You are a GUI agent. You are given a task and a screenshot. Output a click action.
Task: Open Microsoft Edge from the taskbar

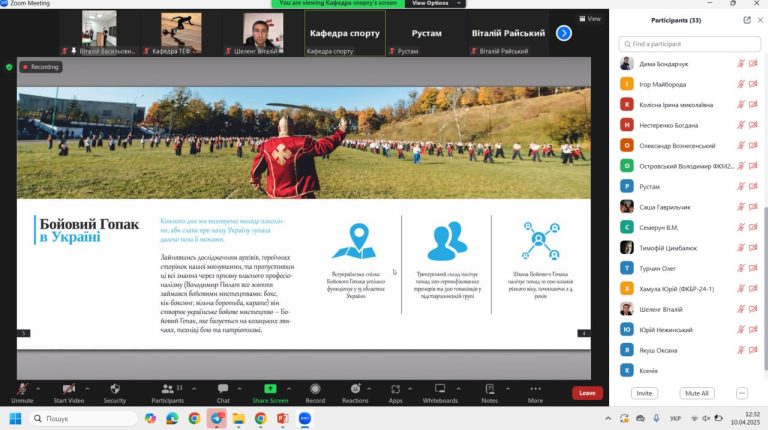click(172, 418)
